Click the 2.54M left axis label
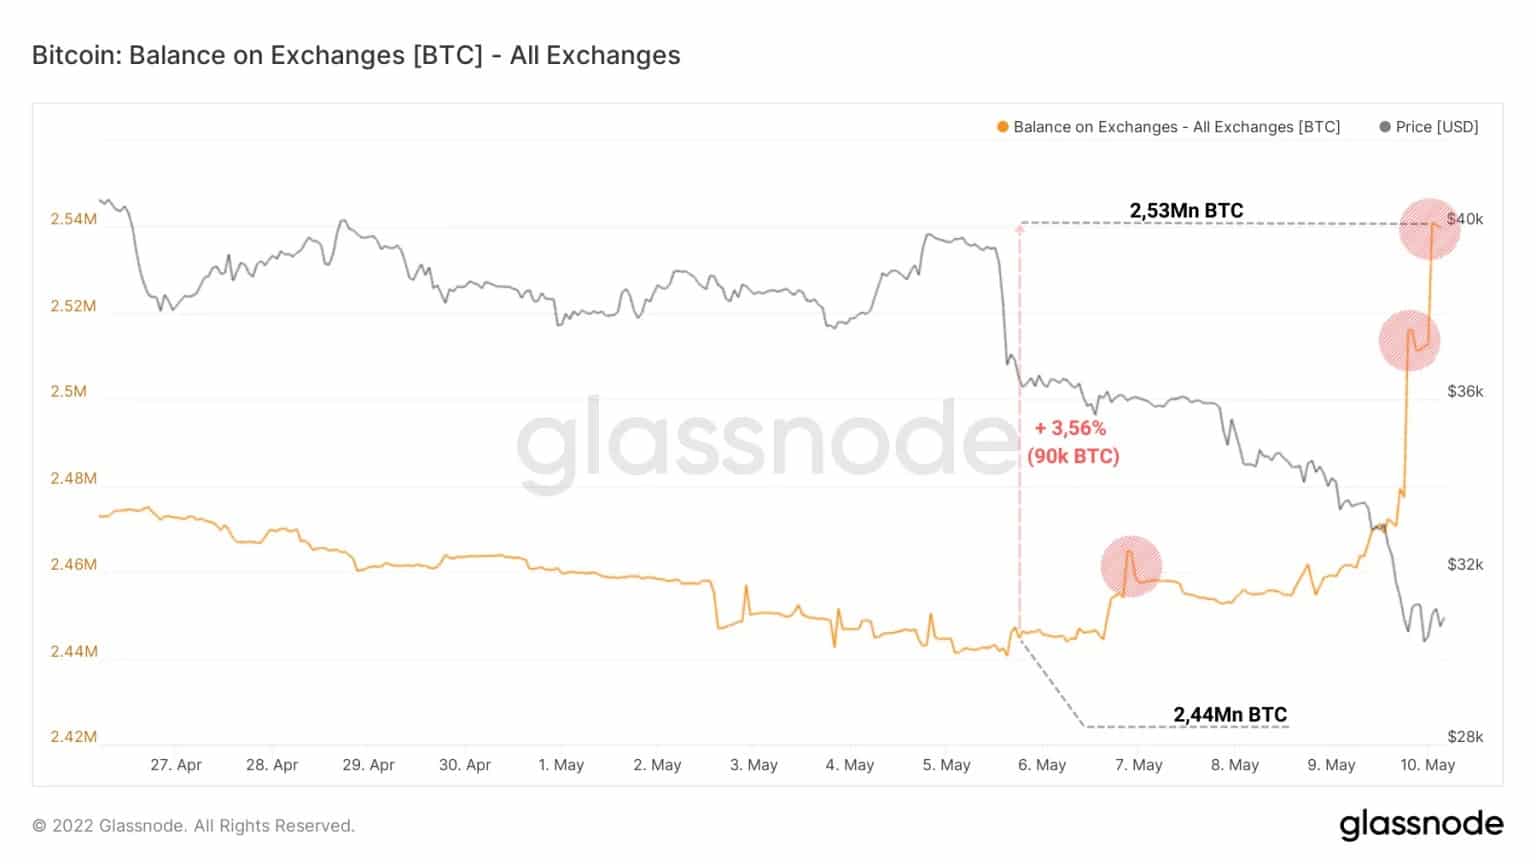1536x864 pixels. coord(74,219)
